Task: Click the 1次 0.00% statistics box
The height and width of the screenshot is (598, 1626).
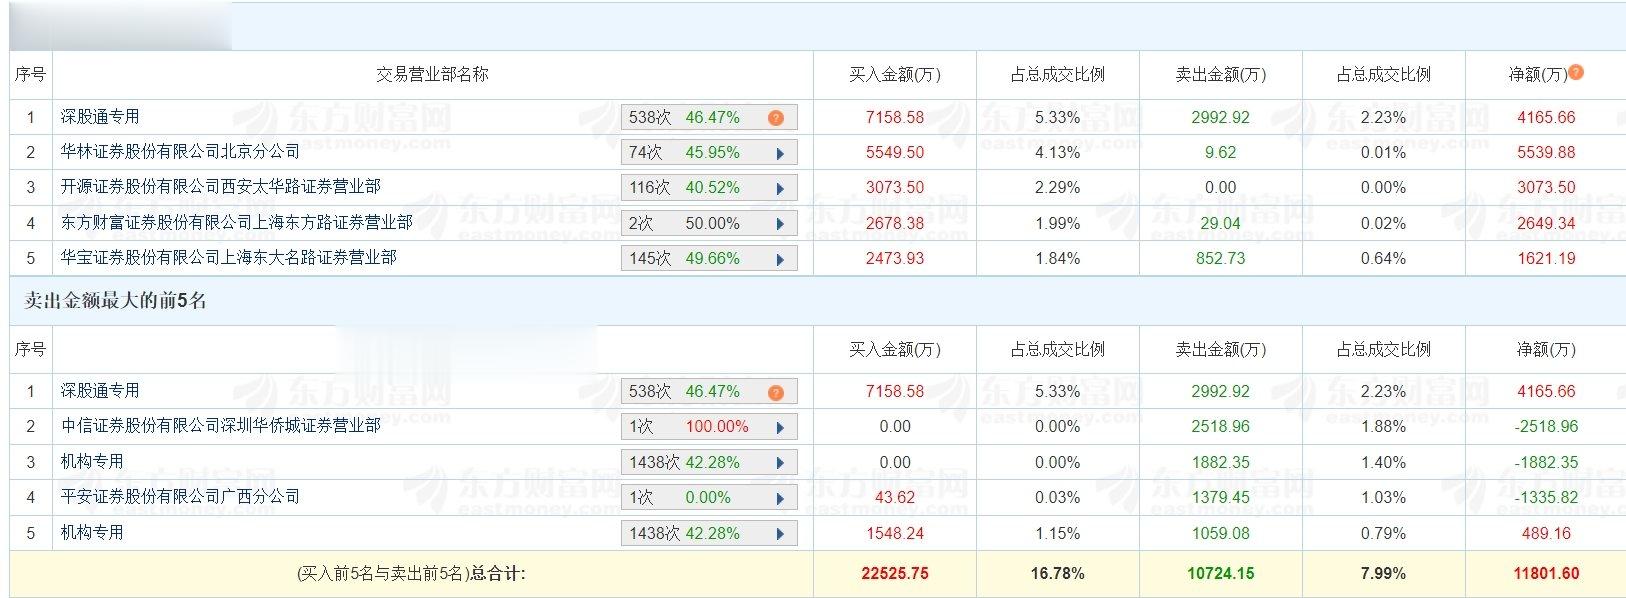Action: (709, 498)
